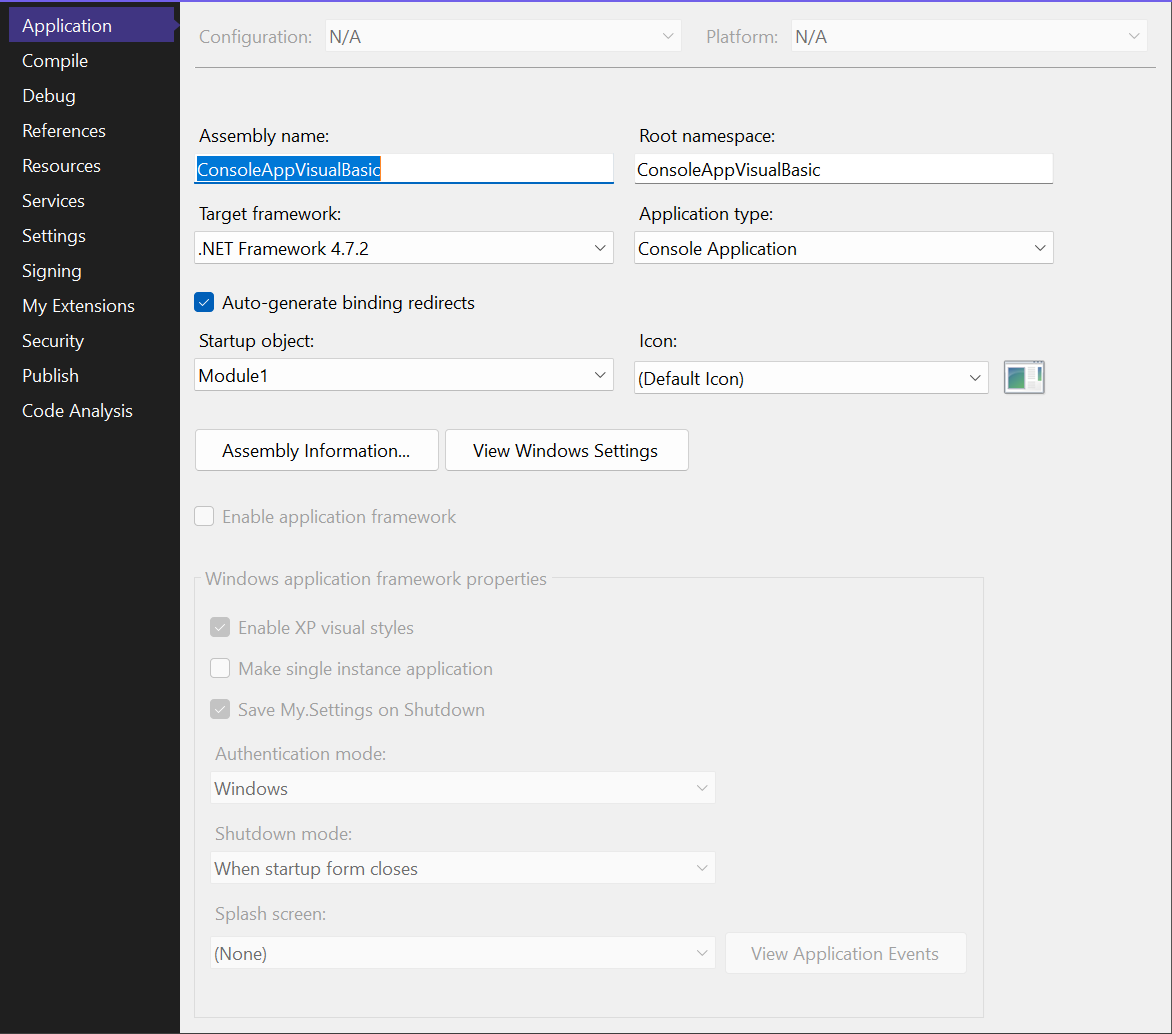
Task: Click inside the Root namespace field
Action: (843, 168)
